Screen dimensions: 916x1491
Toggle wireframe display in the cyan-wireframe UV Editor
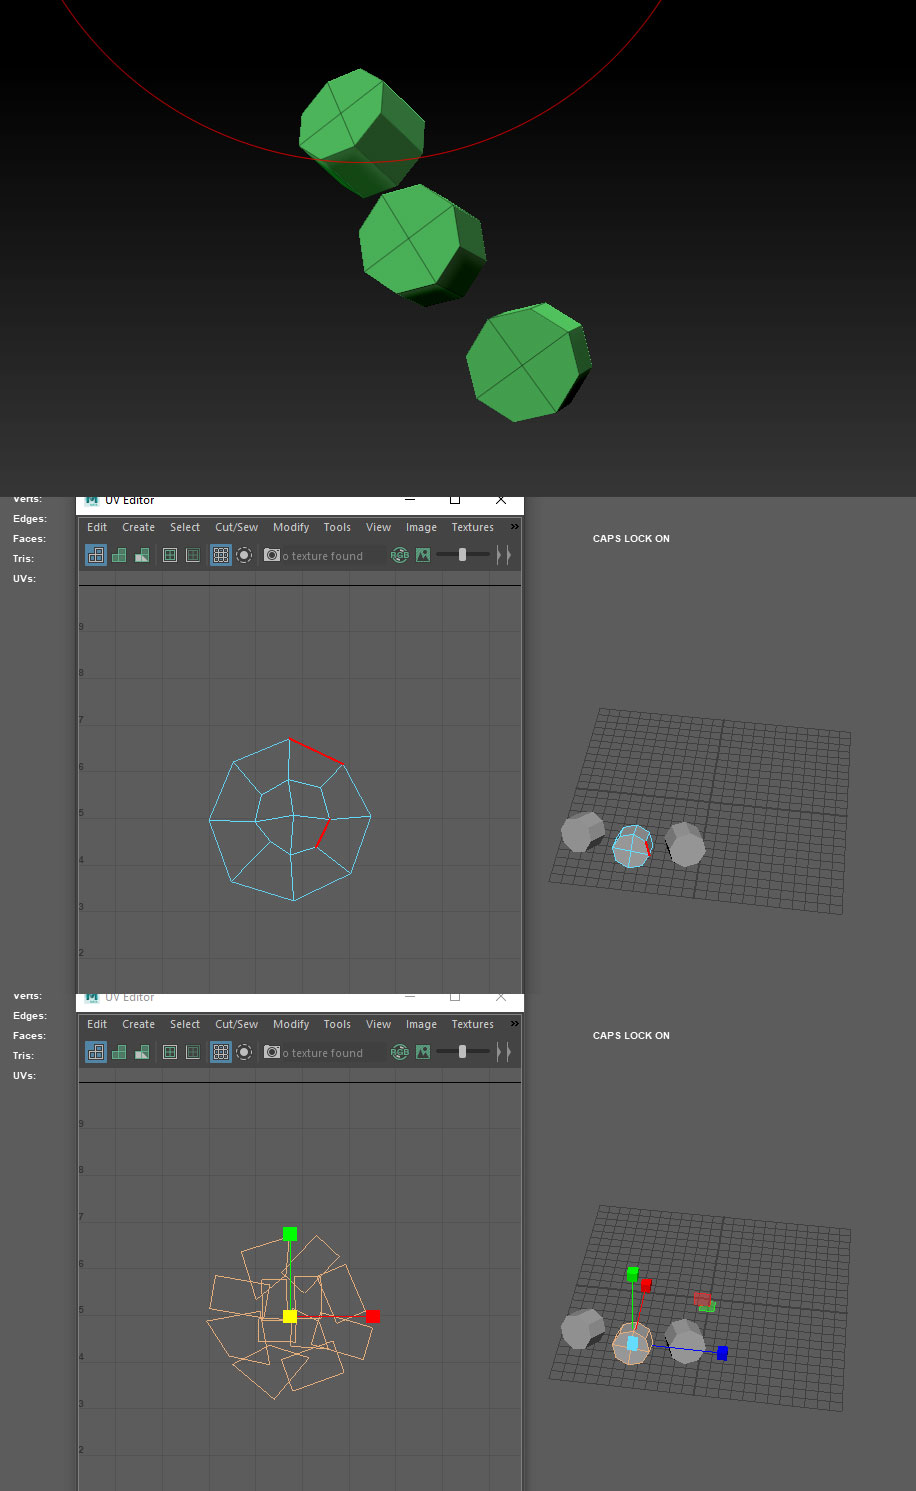(96, 555)
